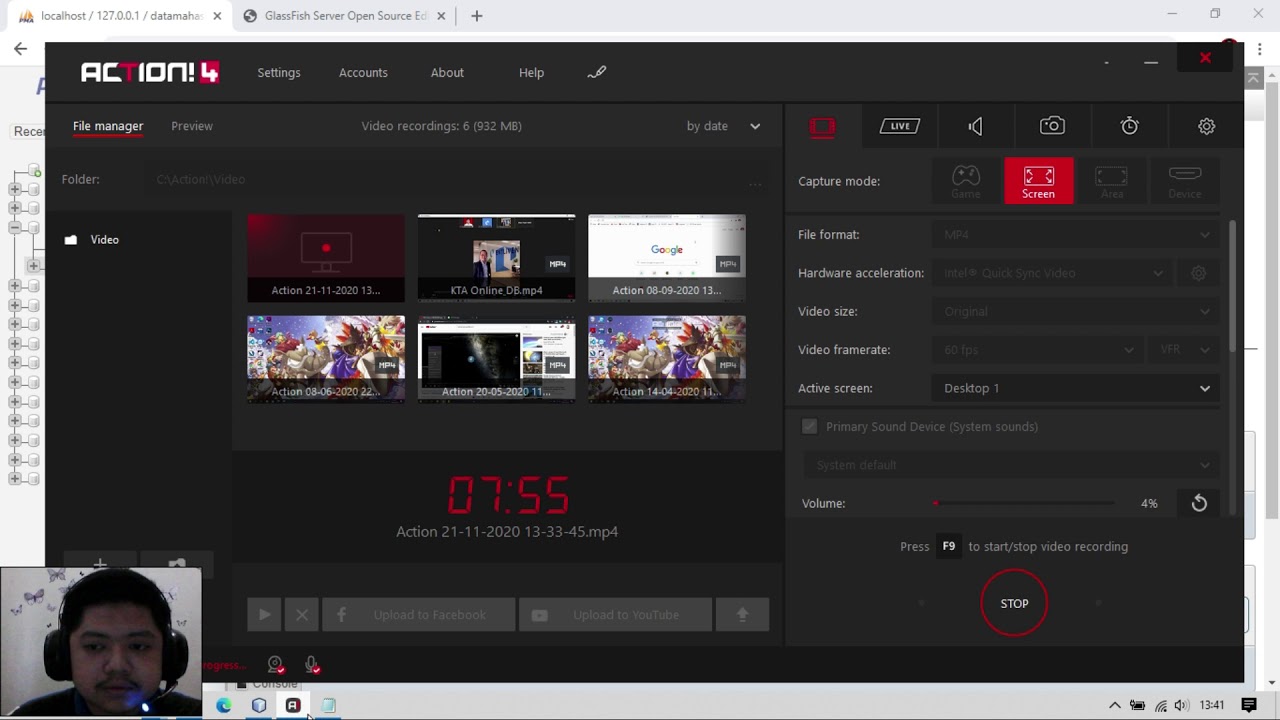1280x720 pixels.
Task: Click Upload to Facebook button
Action: click(418, 615)
